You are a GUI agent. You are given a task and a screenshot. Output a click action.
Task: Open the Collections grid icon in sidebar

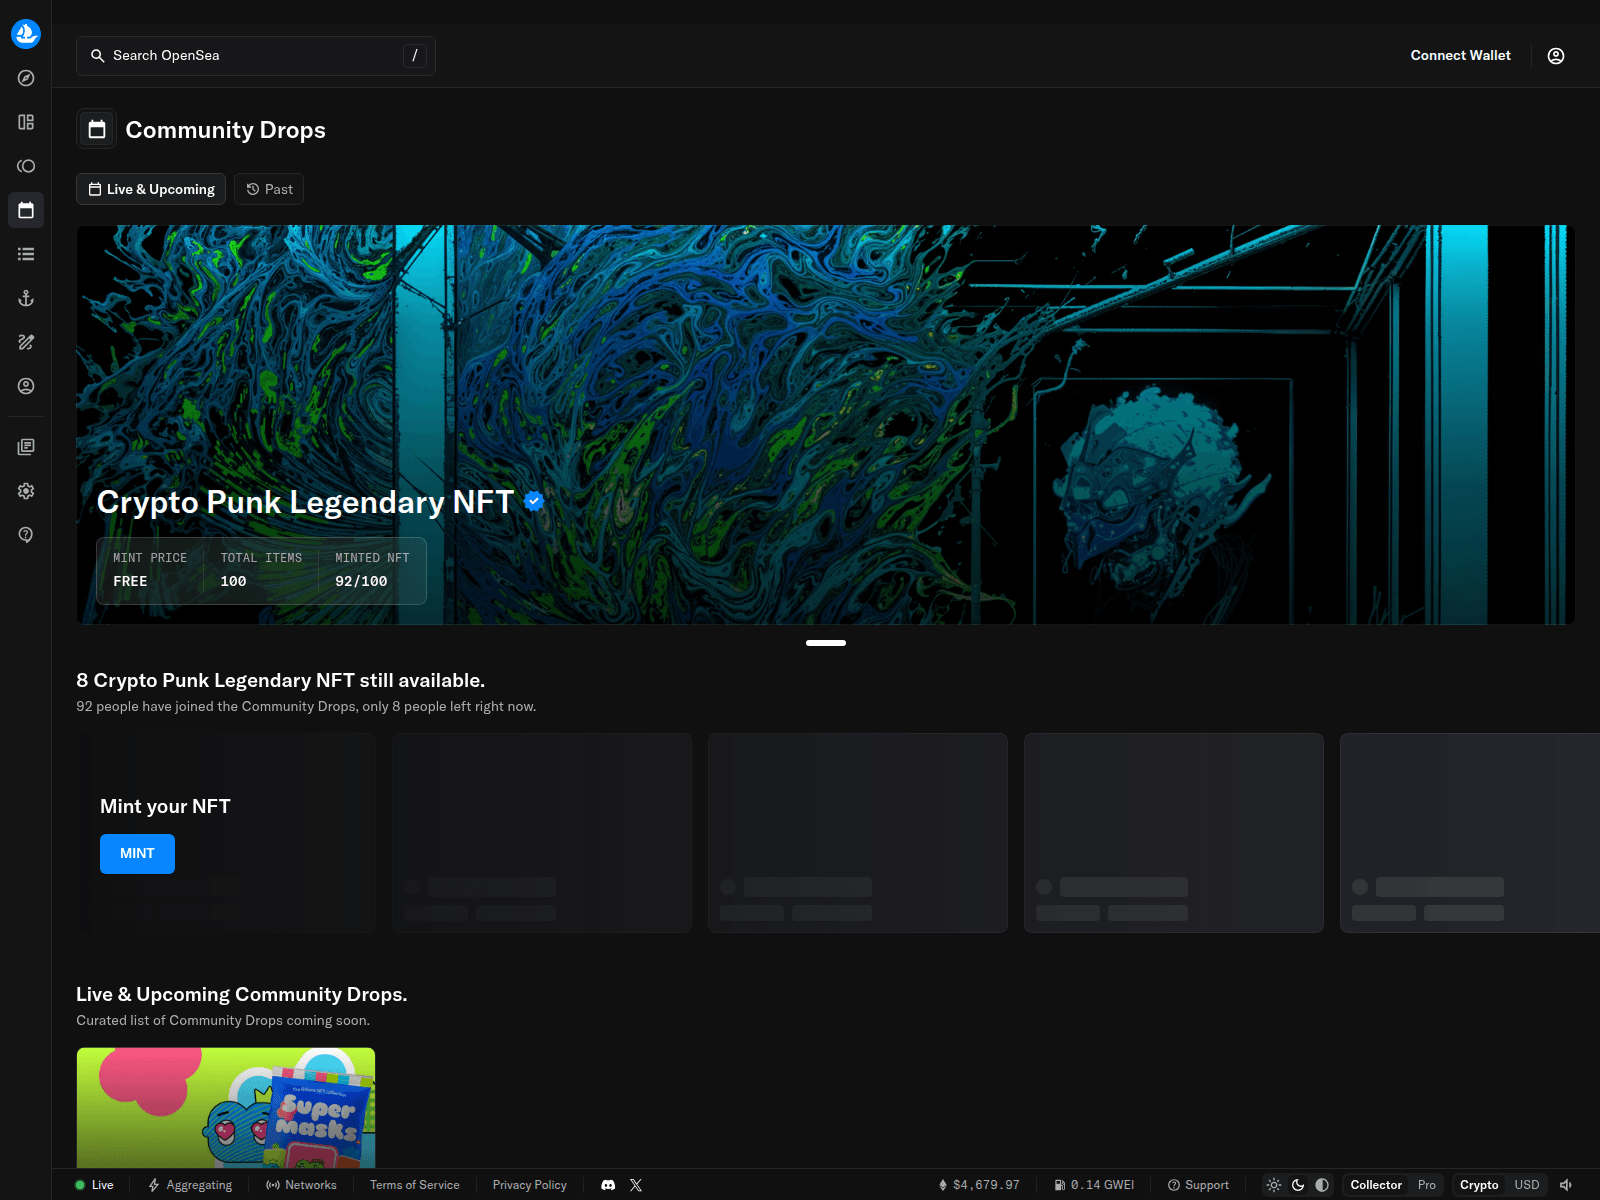tap(26, 122)
